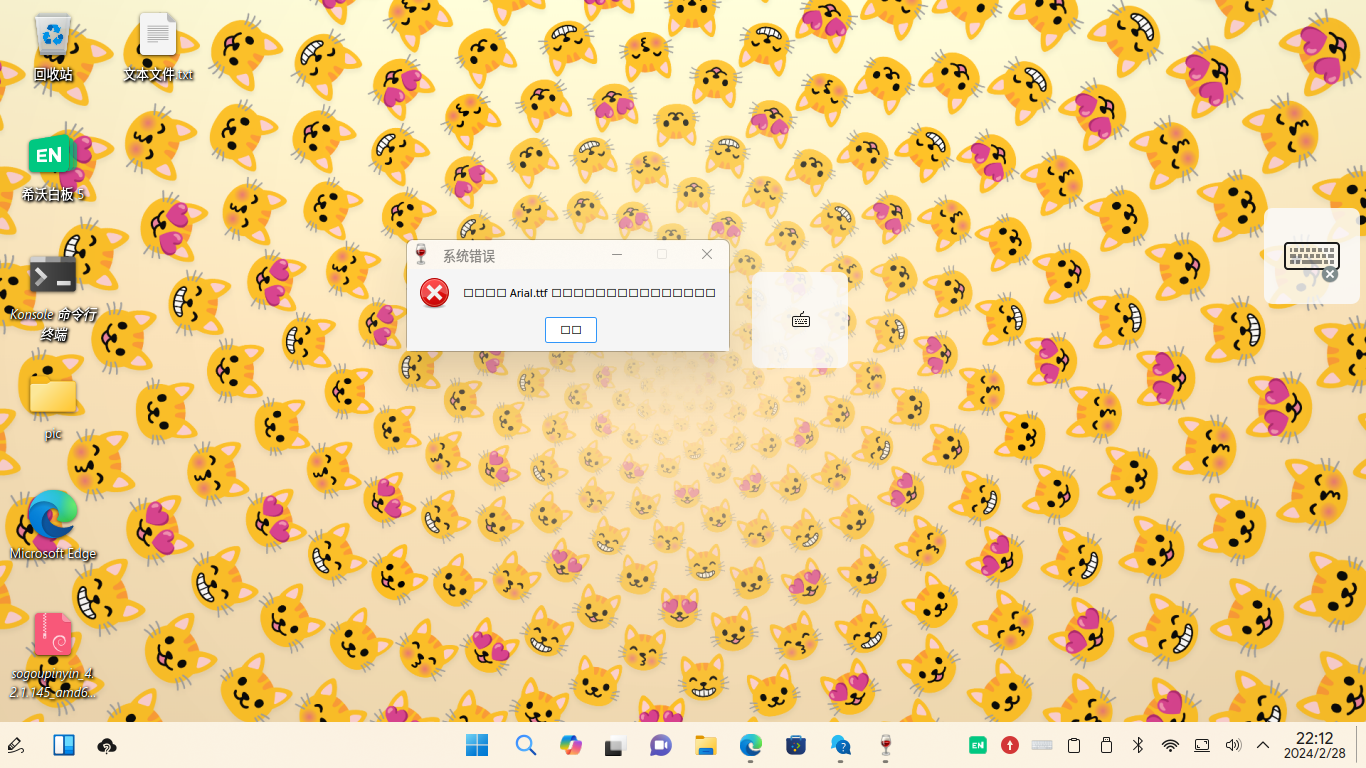Launch 希沃白板 5 from the desktop
The height and width of the screenshot is (768, 1366).
(53, 168)
